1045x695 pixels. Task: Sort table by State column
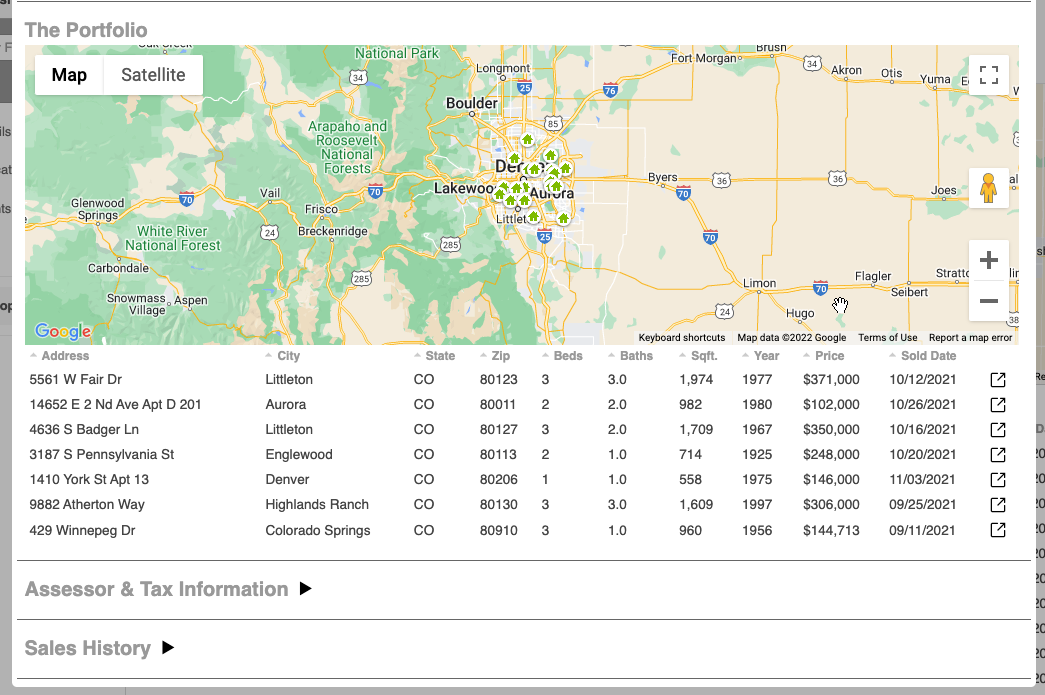coord(435,356)
